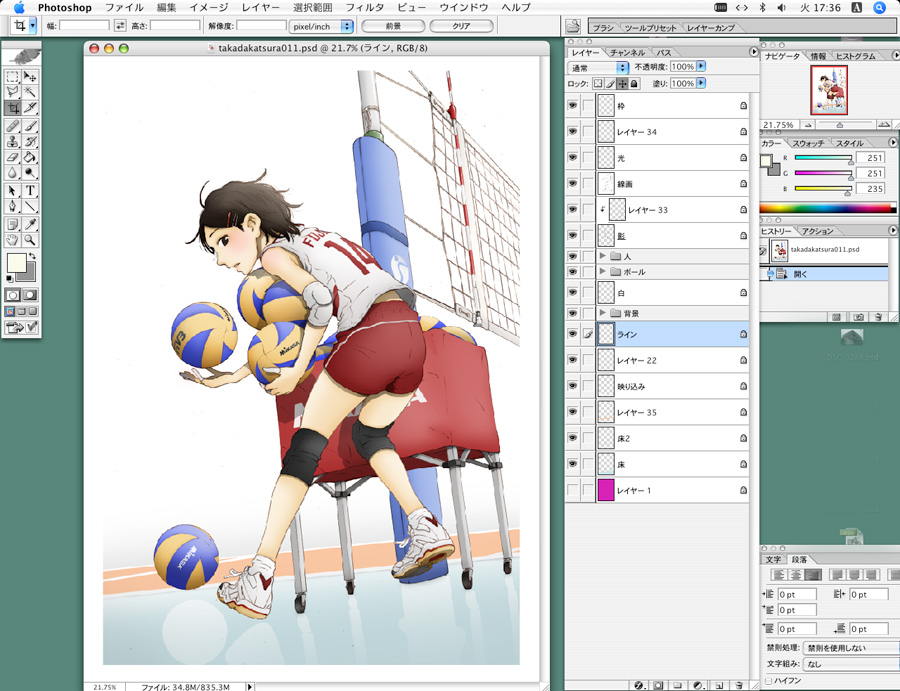The height and width of the screenshot is (691, 900).
Task: Select the Brush tool
Action: point(30,126)
